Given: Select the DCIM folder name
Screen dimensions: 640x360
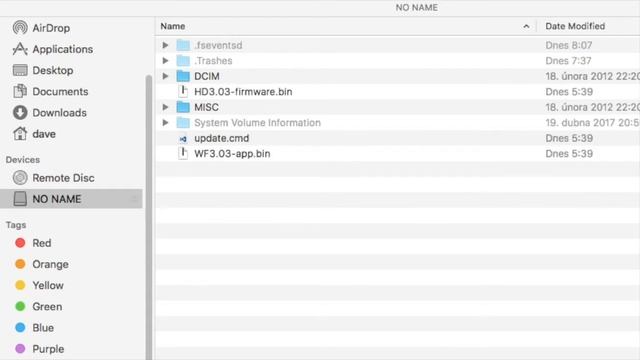Looking at the screenshot, I should 207,76.
